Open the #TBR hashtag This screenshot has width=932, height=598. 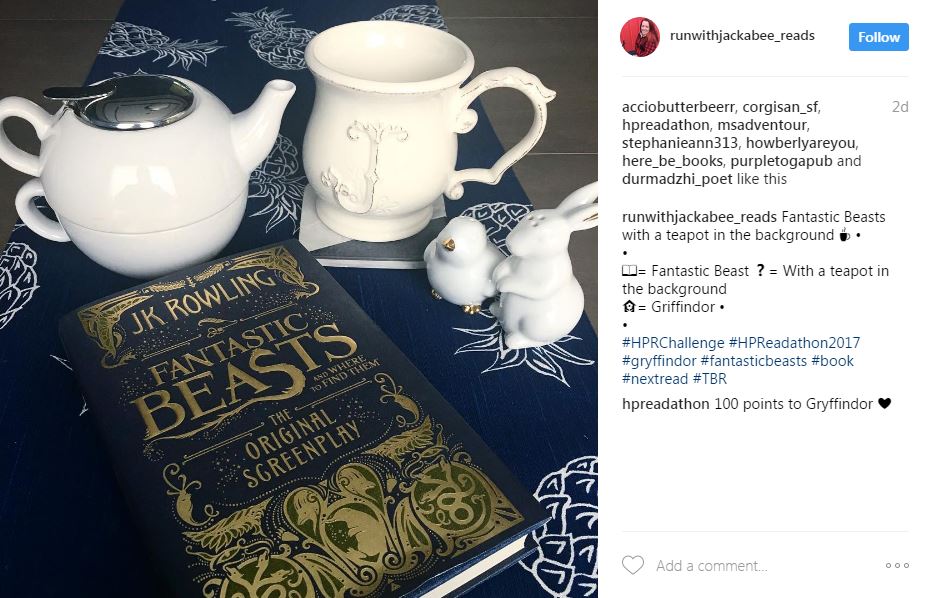(710, 379)
